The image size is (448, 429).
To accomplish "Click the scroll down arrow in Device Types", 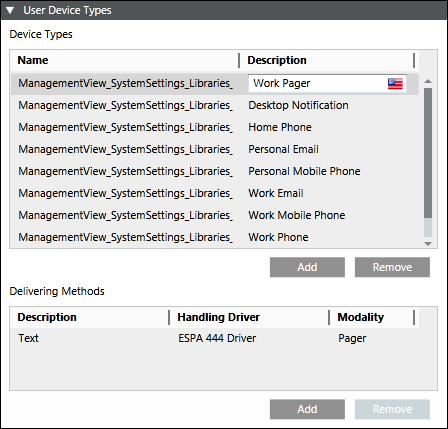I will tap(428, 244).
